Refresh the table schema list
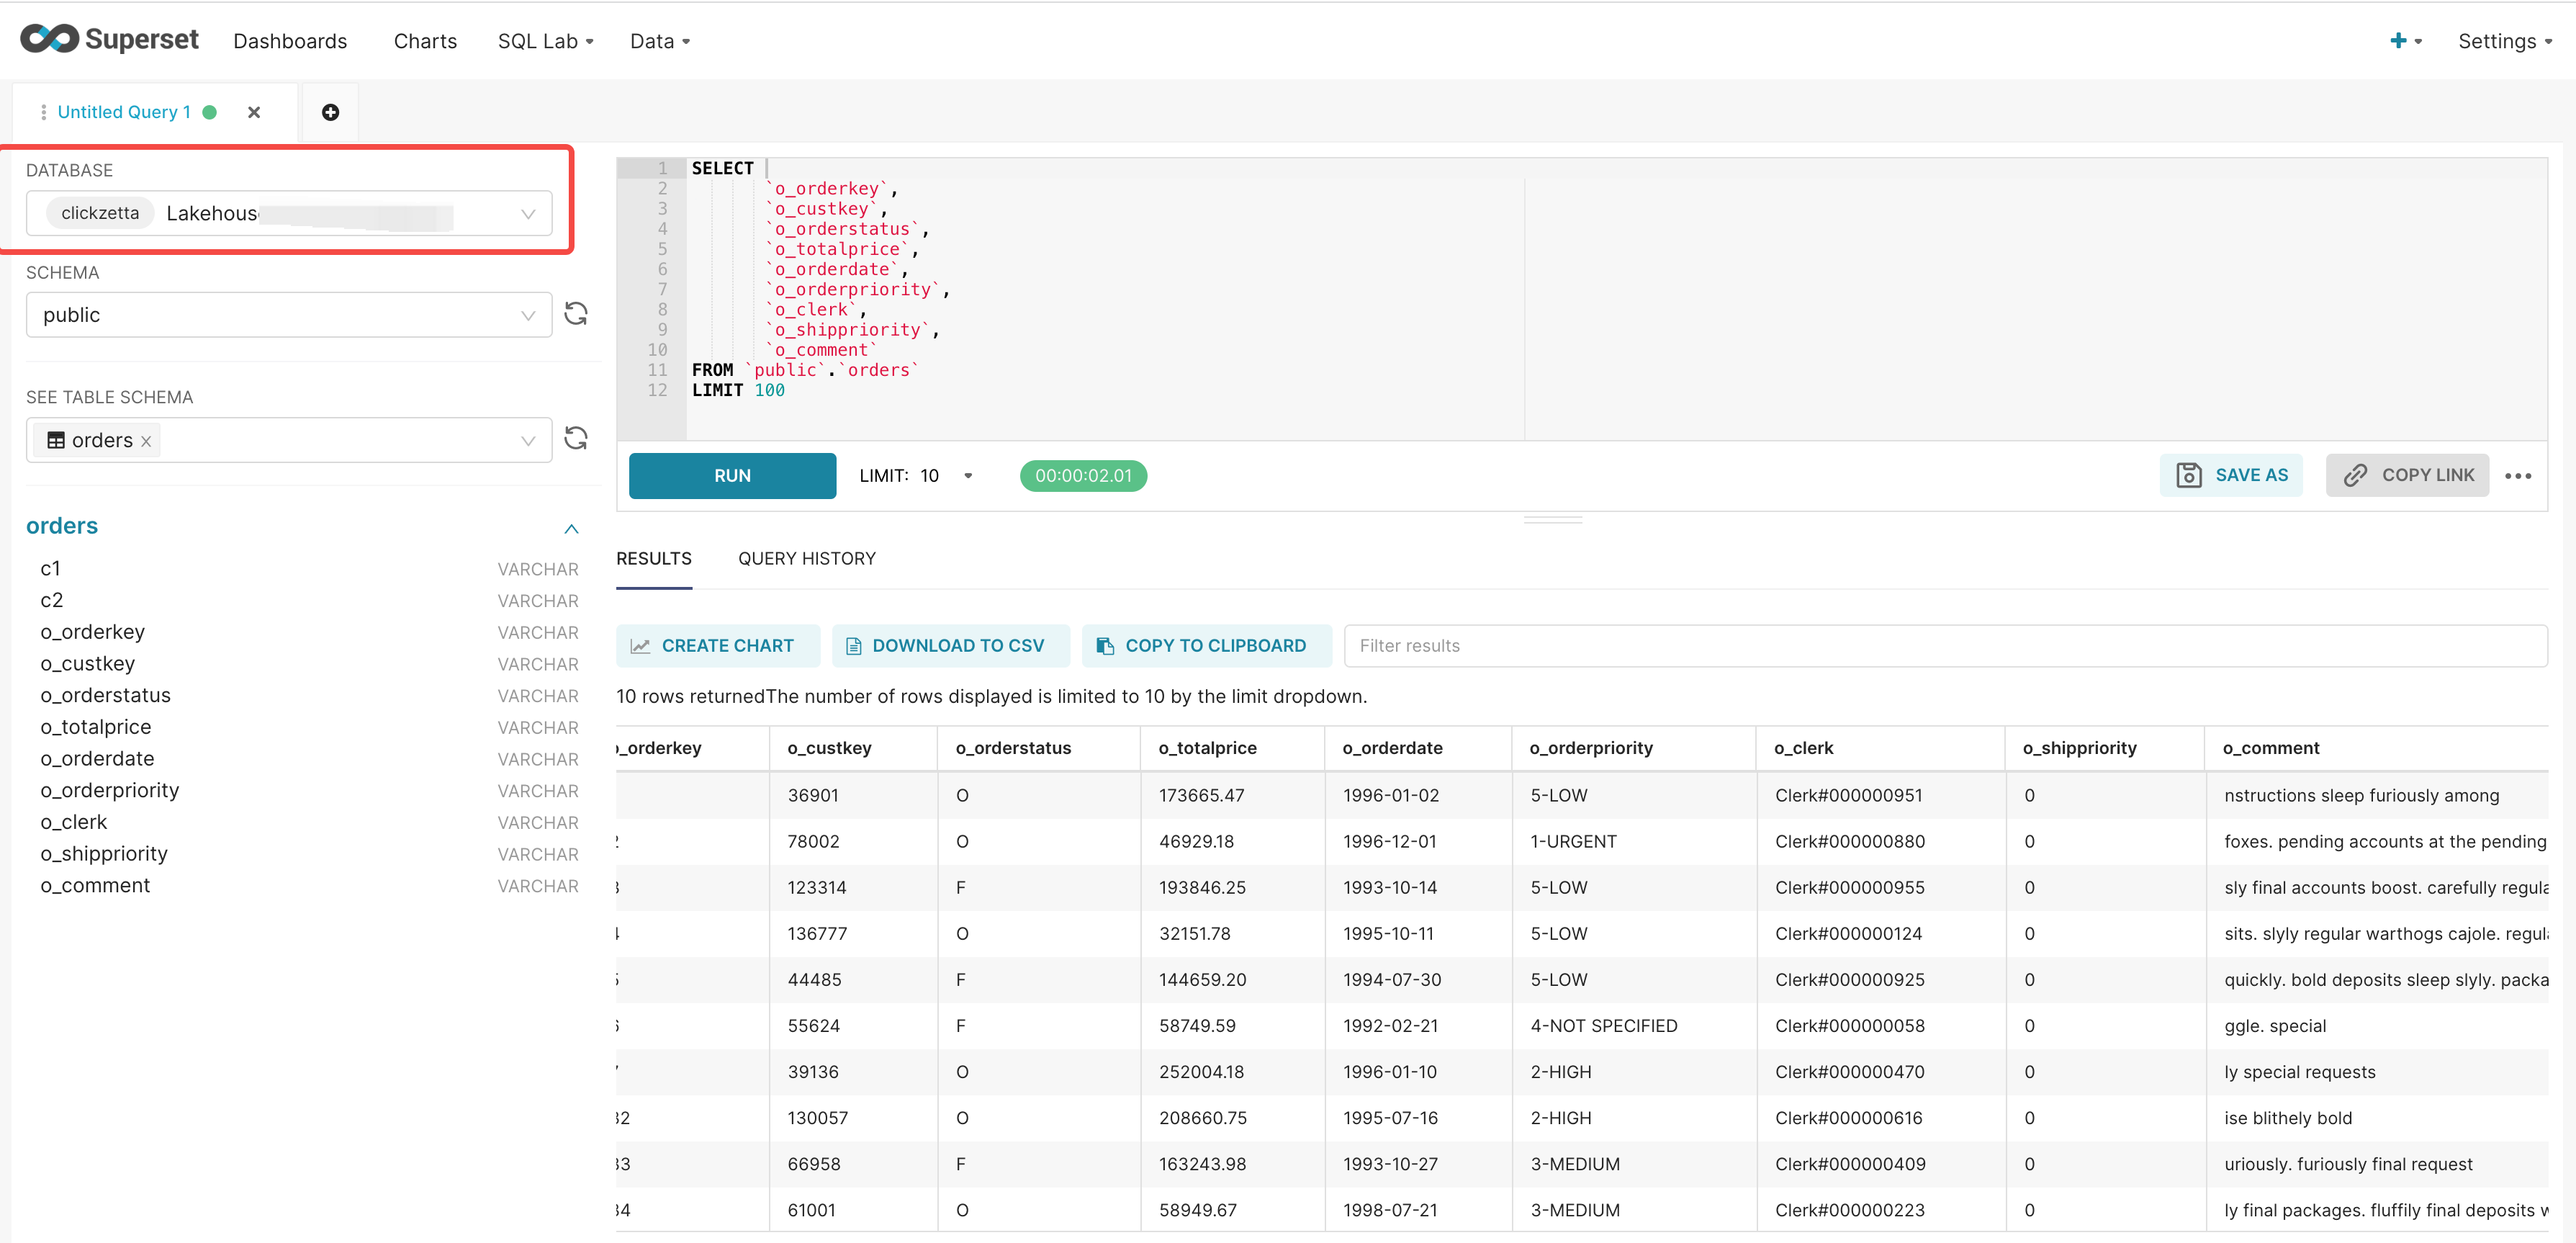This screenshot has height=1243, width=2576. [x=577, y=439]
